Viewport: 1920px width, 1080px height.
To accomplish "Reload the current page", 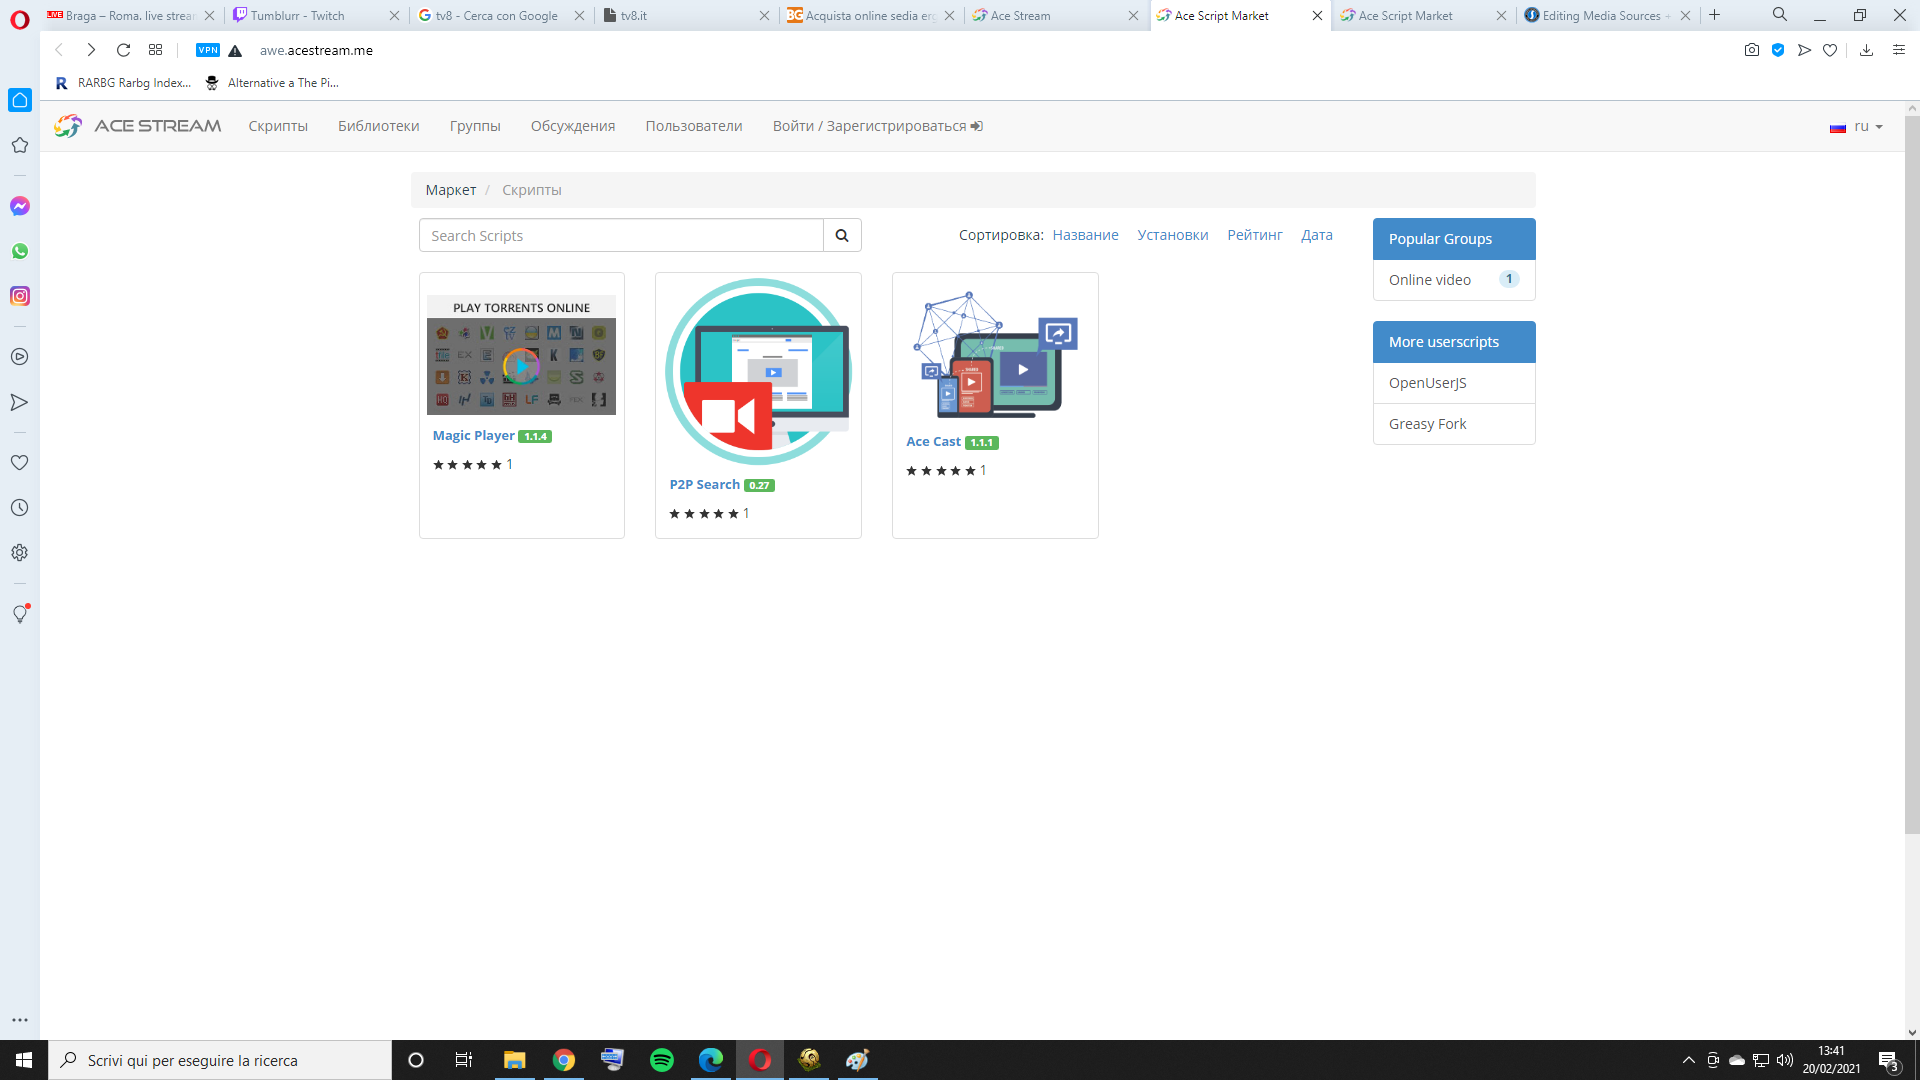I will pos(123,50).
